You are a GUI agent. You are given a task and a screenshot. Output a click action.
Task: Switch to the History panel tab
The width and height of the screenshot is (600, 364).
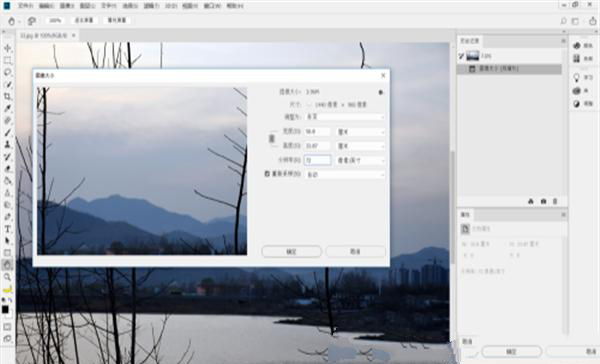(470, 41)
